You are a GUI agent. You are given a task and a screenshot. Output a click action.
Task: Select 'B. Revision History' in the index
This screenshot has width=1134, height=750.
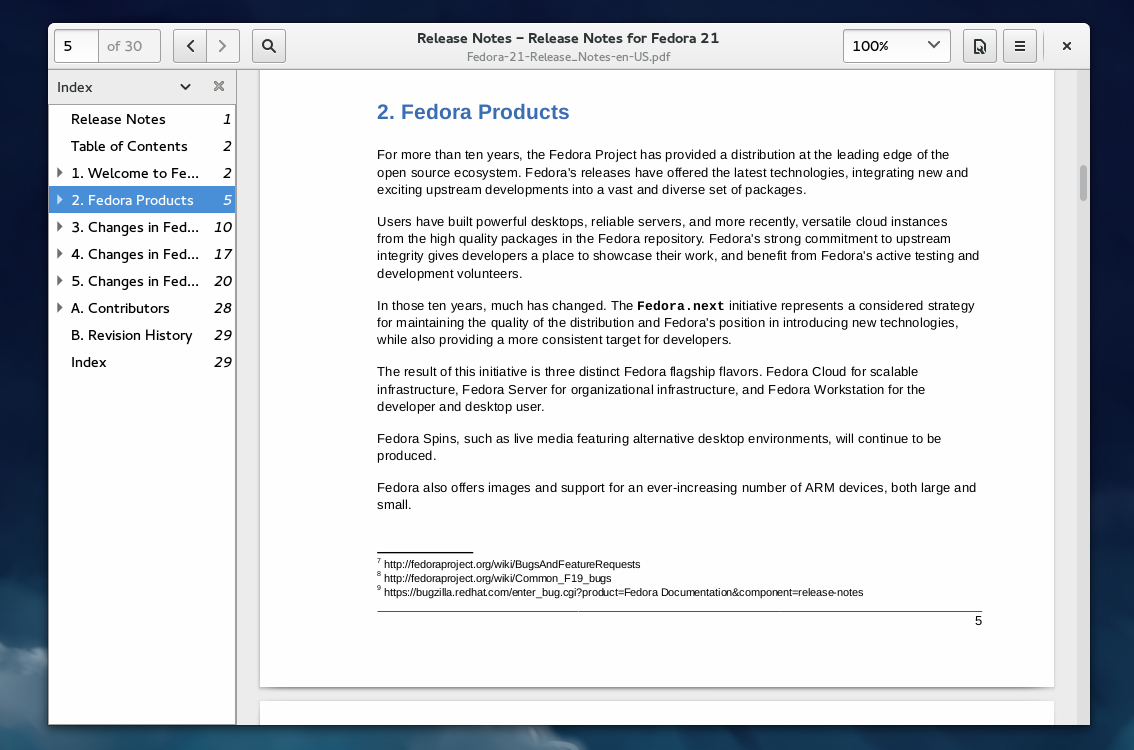coord(131,335)
